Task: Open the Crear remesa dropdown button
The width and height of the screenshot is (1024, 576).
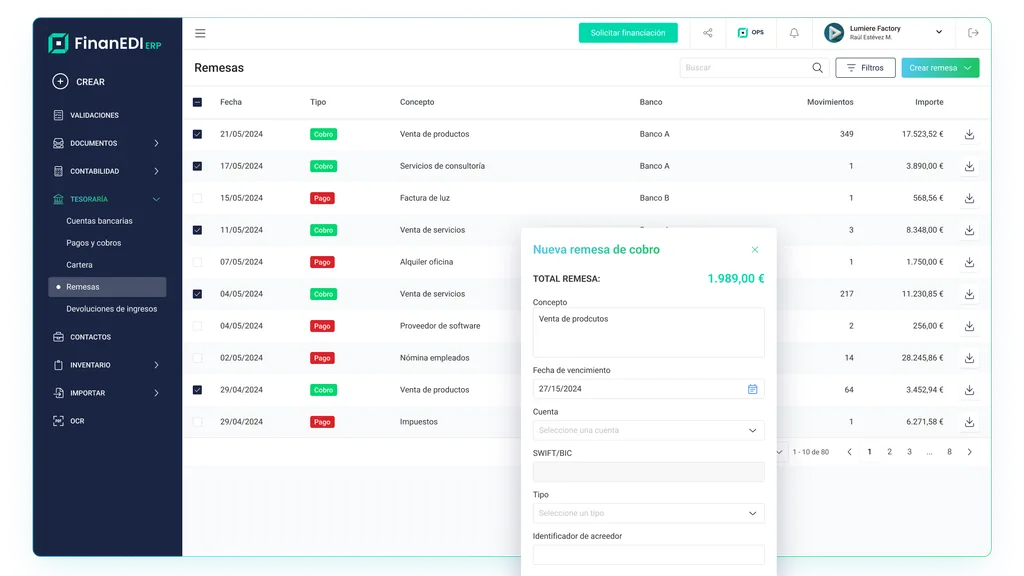Action: (x=940, y=68)
